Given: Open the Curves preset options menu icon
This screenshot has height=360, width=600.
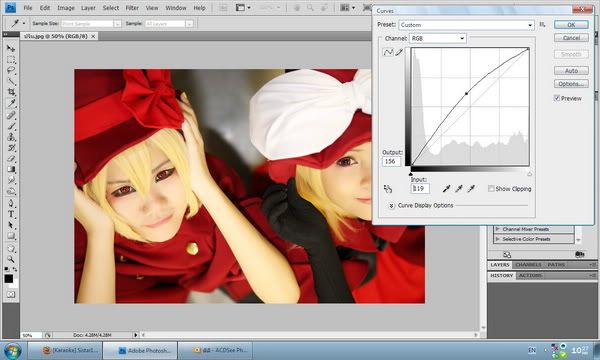Looking at the screenshot, I should click(x=542, y=24).
